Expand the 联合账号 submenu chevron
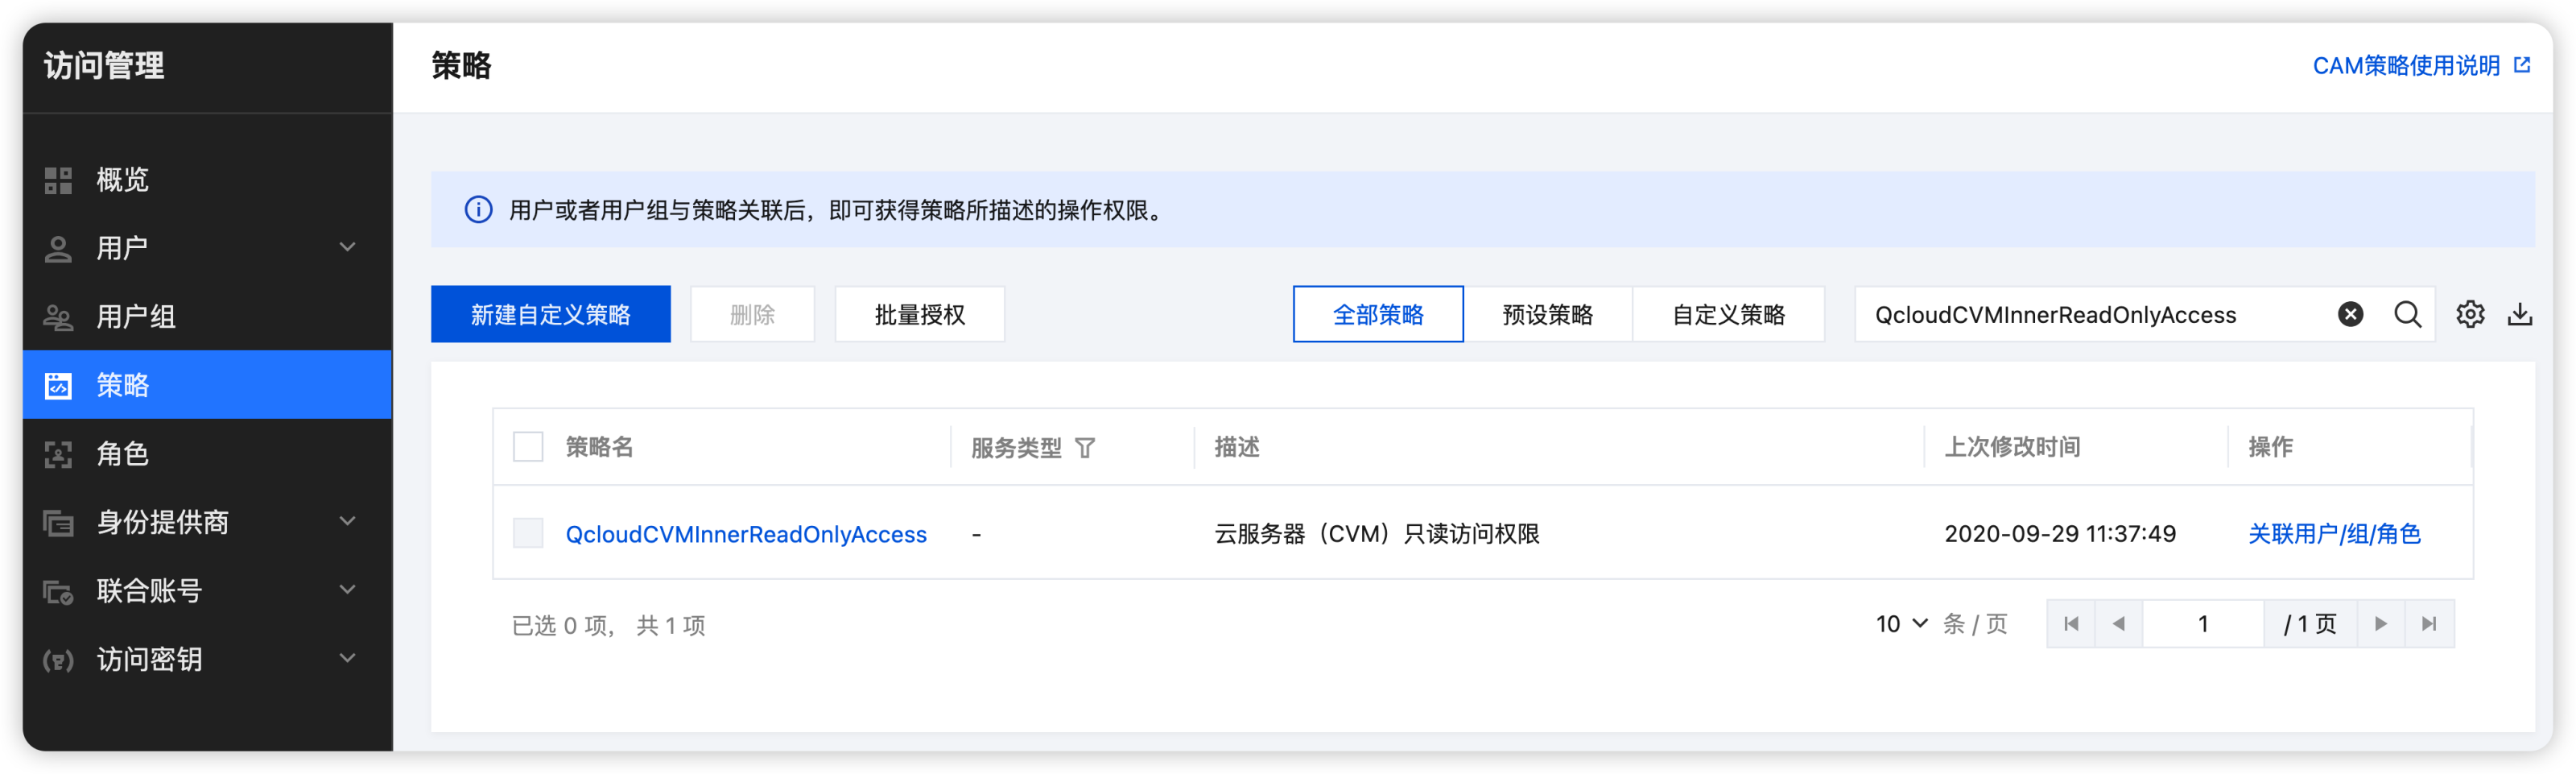 347,590
